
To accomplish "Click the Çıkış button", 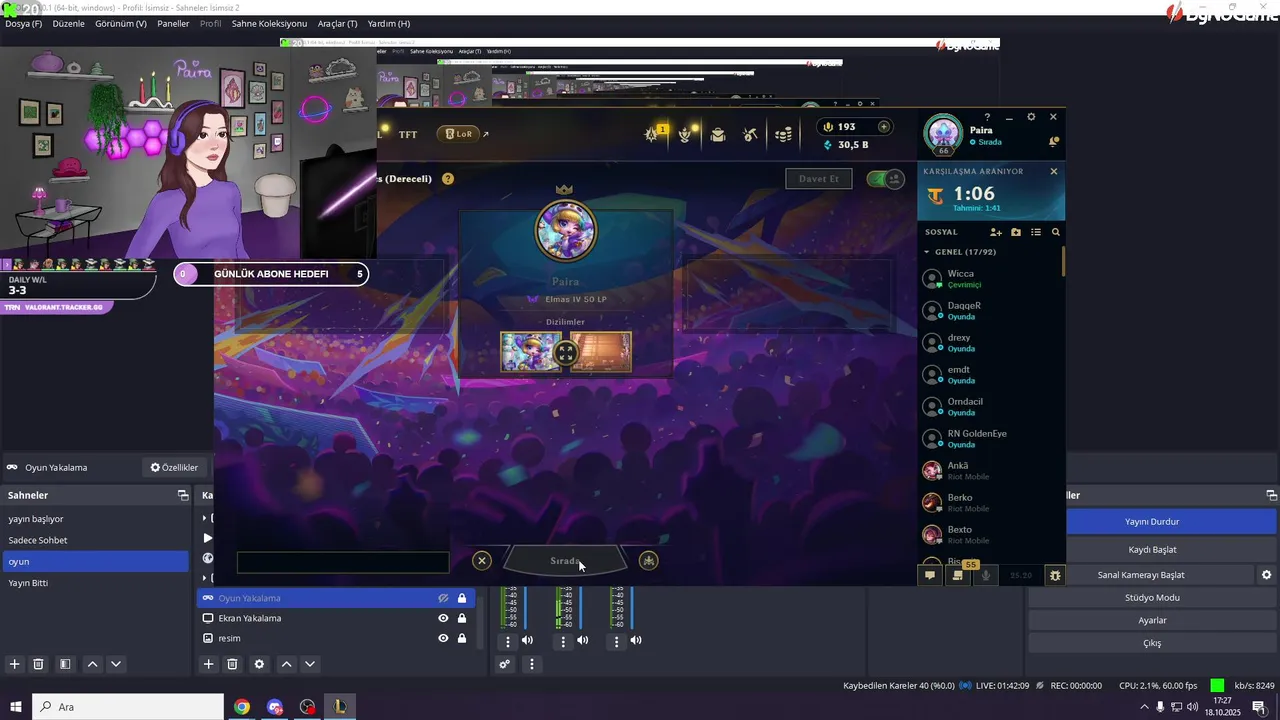I will [1152, 643].
